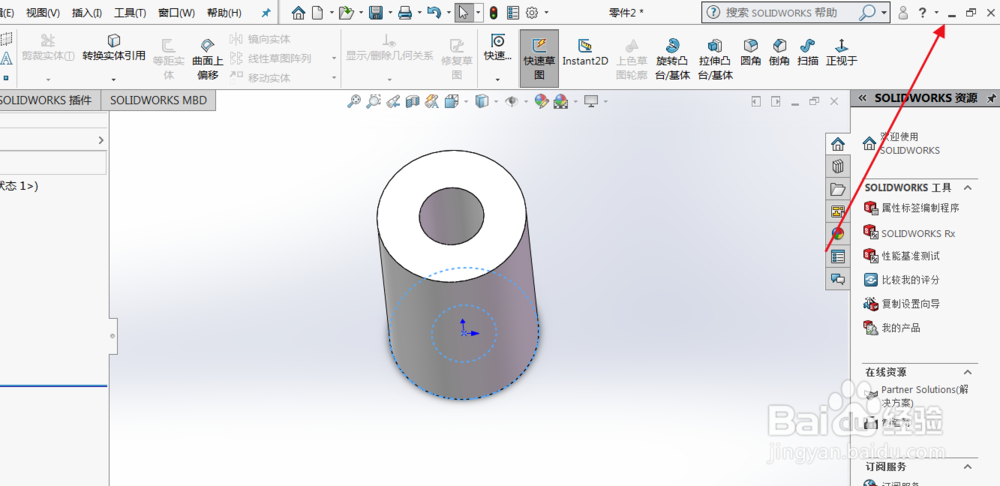Open the 工具(T) menu

pos(129,13)
